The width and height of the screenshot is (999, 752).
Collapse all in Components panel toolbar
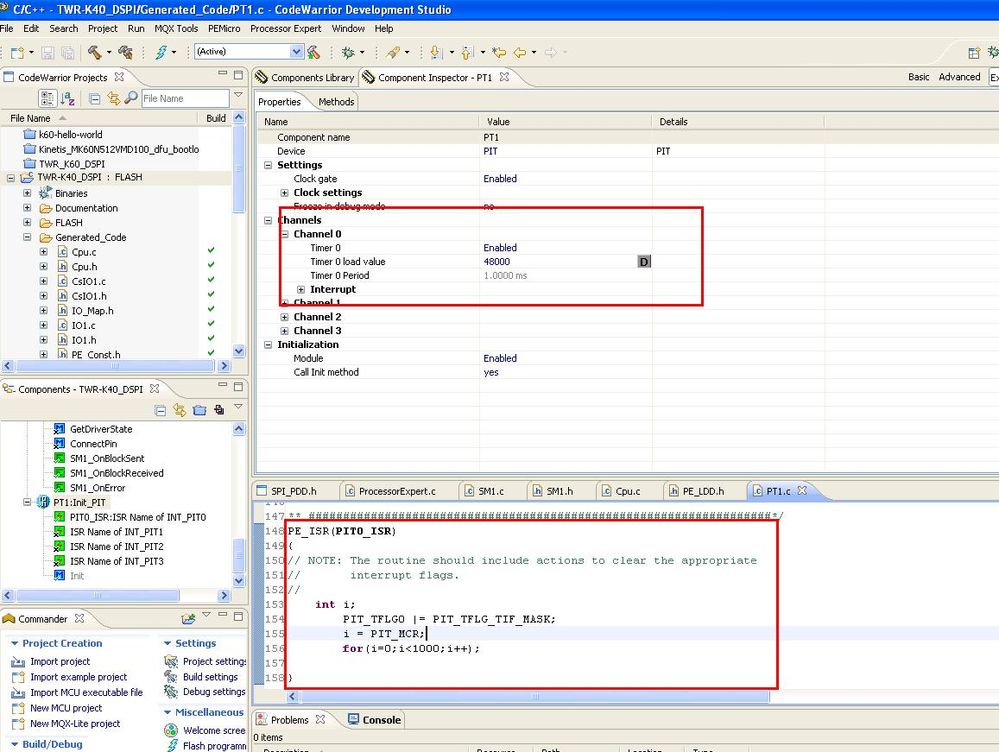tap(161, 410)
